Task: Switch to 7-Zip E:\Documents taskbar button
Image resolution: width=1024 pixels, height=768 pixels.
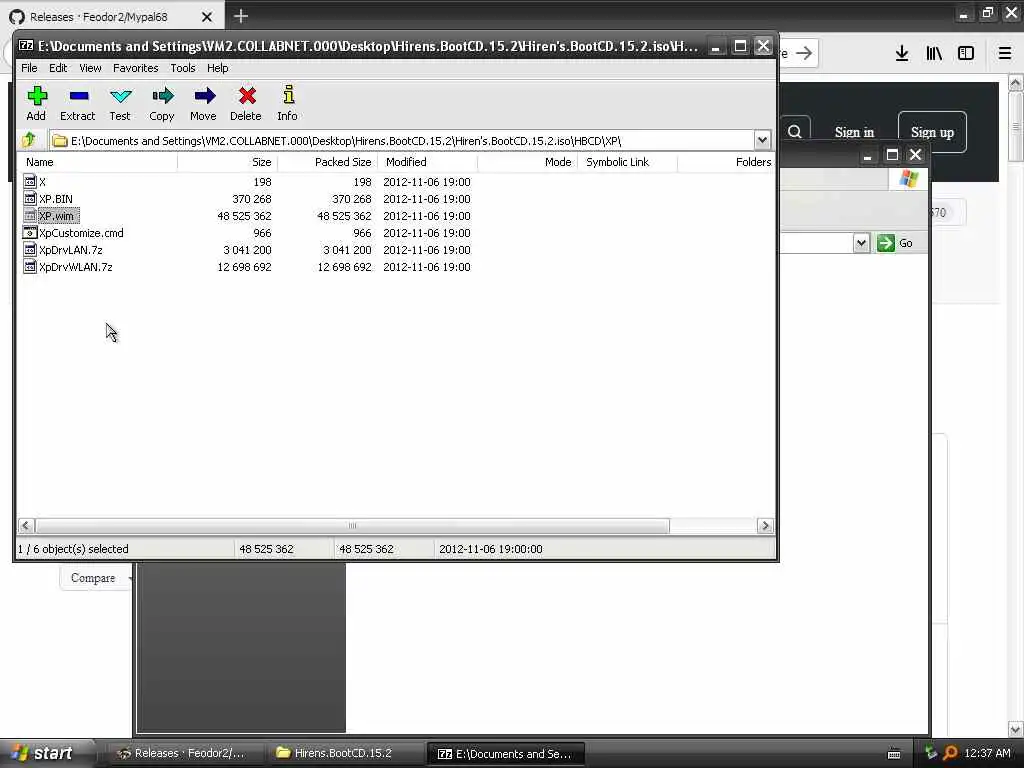Action: pos(505,753)
